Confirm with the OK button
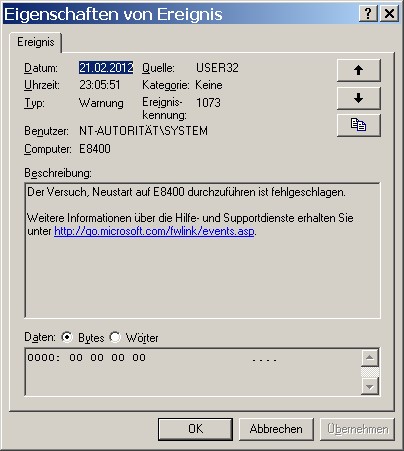This screenshot has height=451, width=404. coord(195,429)
